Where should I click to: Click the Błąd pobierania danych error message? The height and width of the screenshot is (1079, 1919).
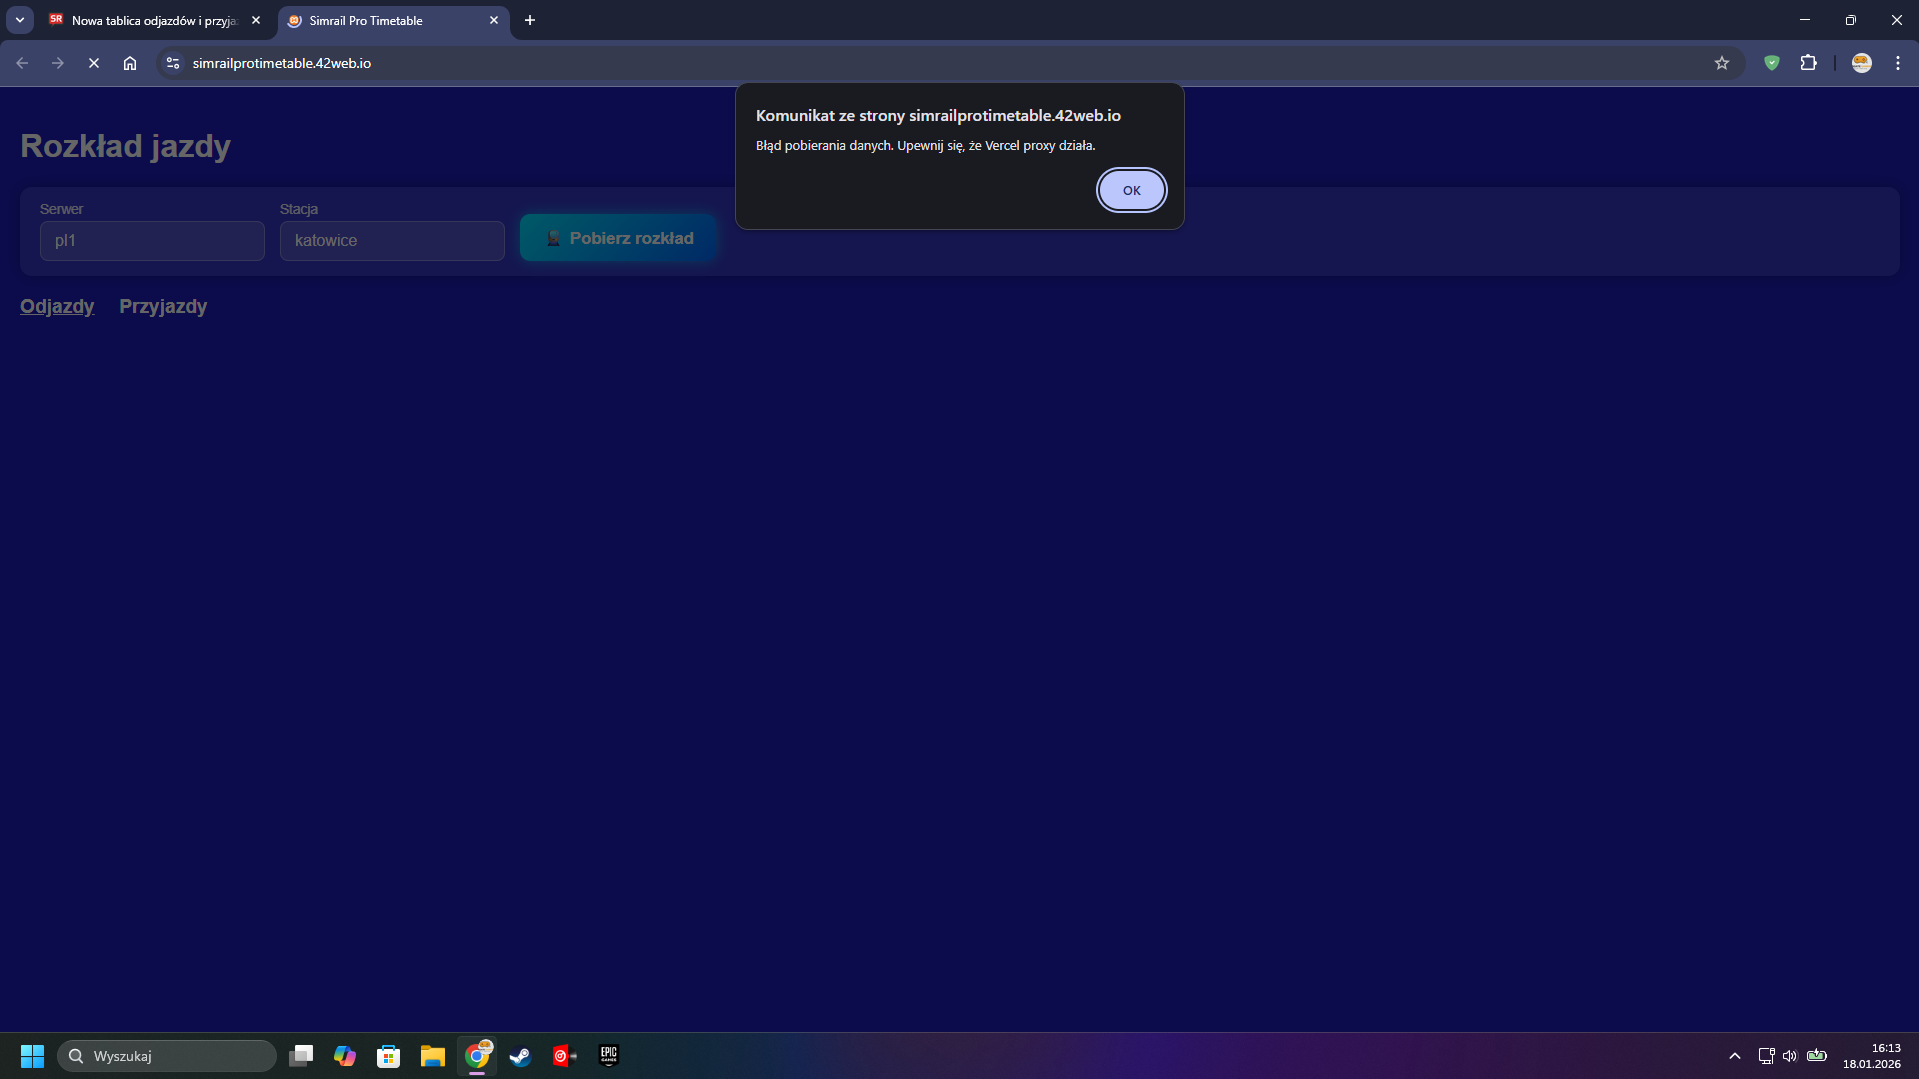926,146
